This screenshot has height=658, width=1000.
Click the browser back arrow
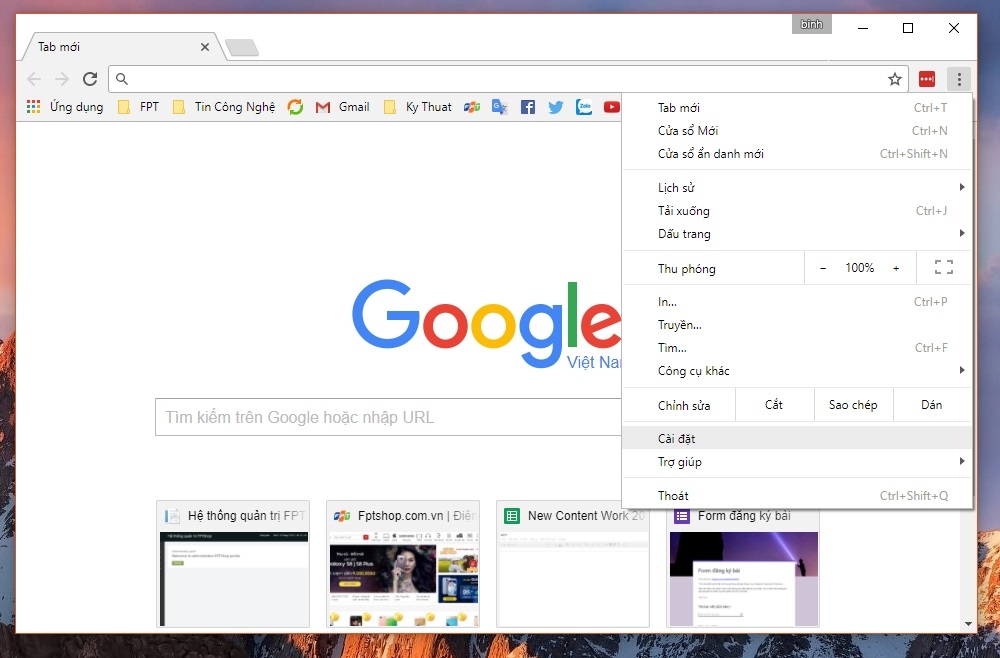pyautogui.click(x=34, y=79)
